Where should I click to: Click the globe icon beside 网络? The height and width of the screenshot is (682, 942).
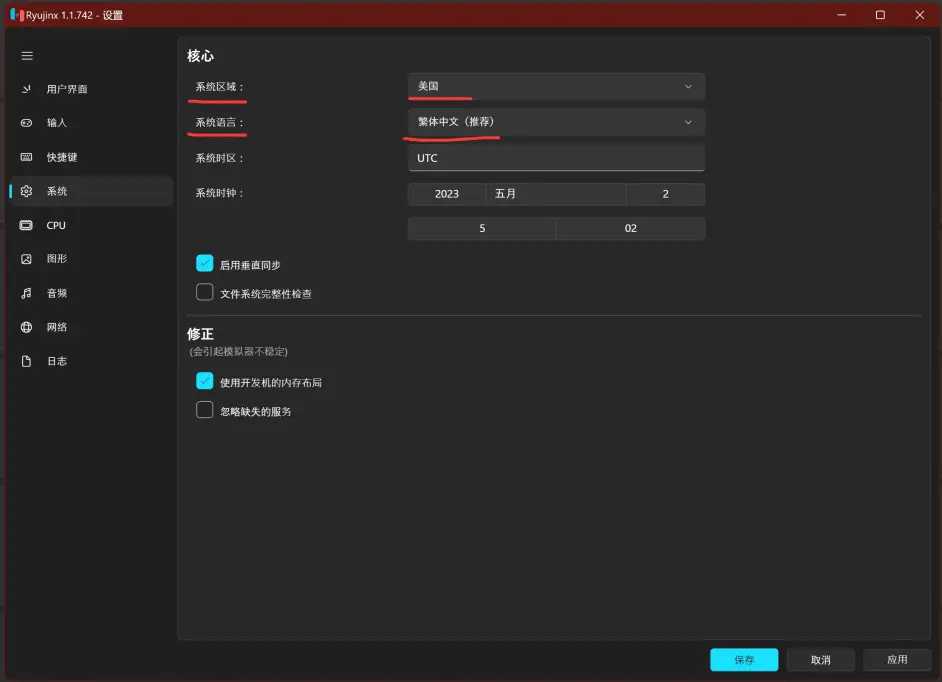26,327
